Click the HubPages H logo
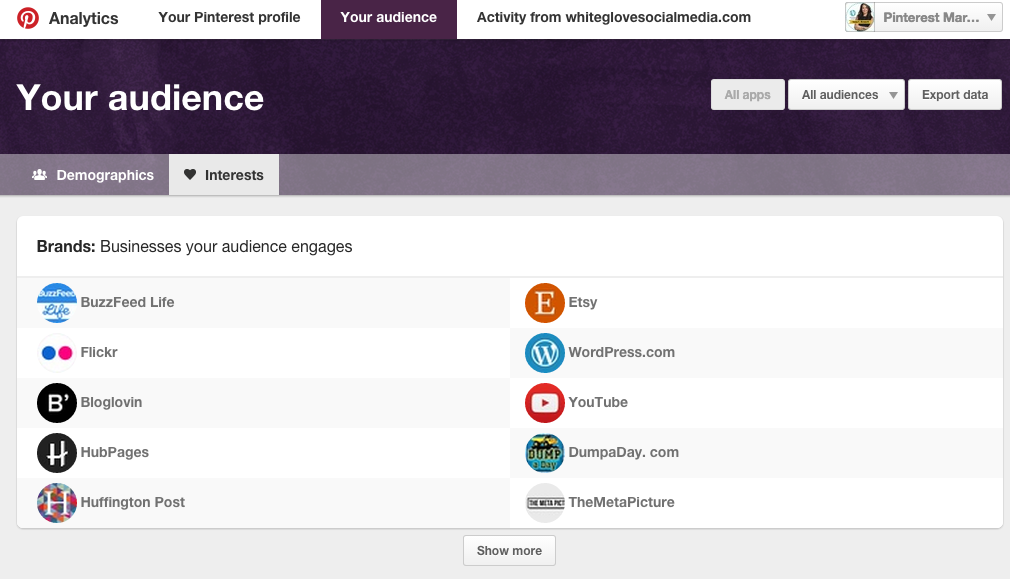The image size is (1010, 579). [57, 453]
